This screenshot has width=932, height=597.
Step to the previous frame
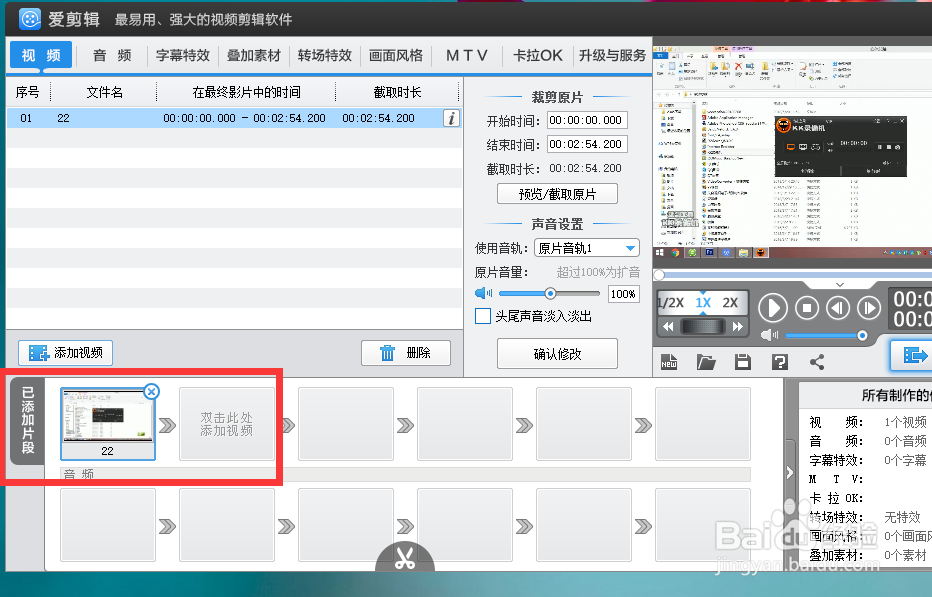[838, 308]
